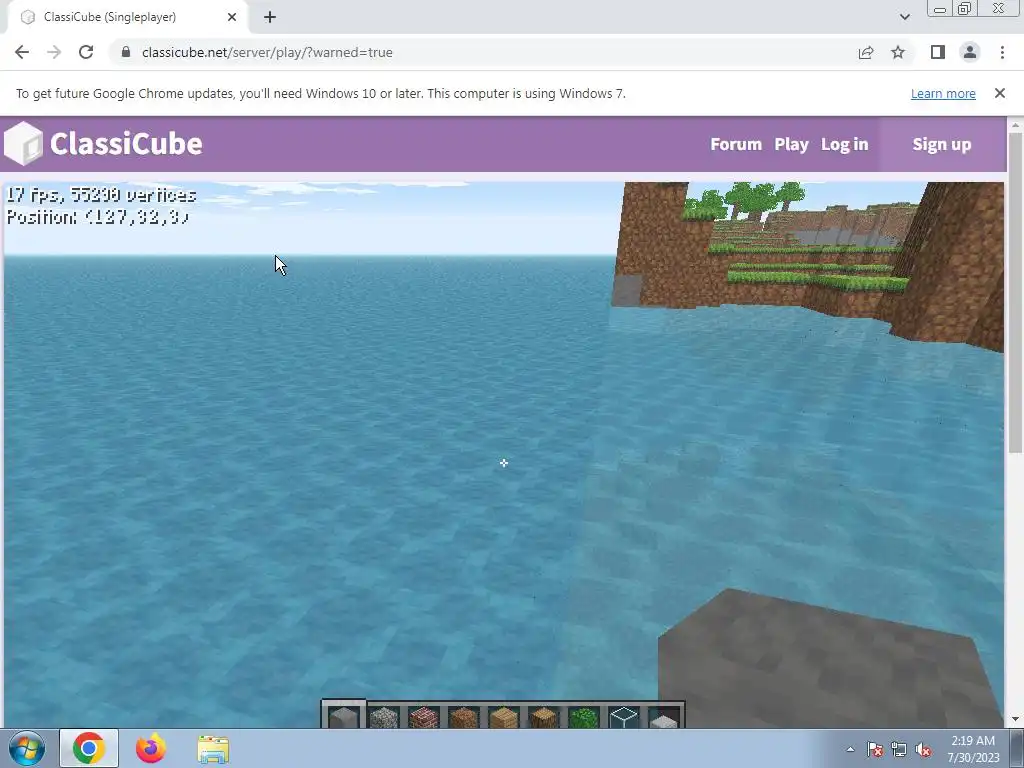
Task: Click muted volume tray icon
Action: 923,750
